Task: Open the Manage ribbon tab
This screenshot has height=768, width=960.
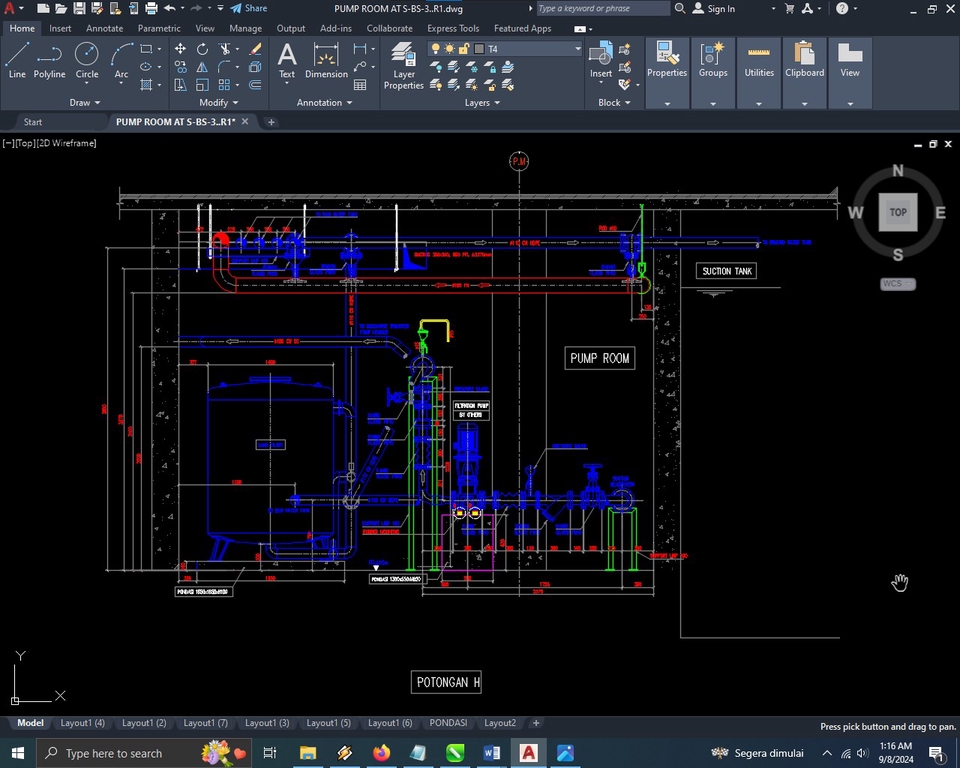Action: pyautogui.click(x=245, y=28)
